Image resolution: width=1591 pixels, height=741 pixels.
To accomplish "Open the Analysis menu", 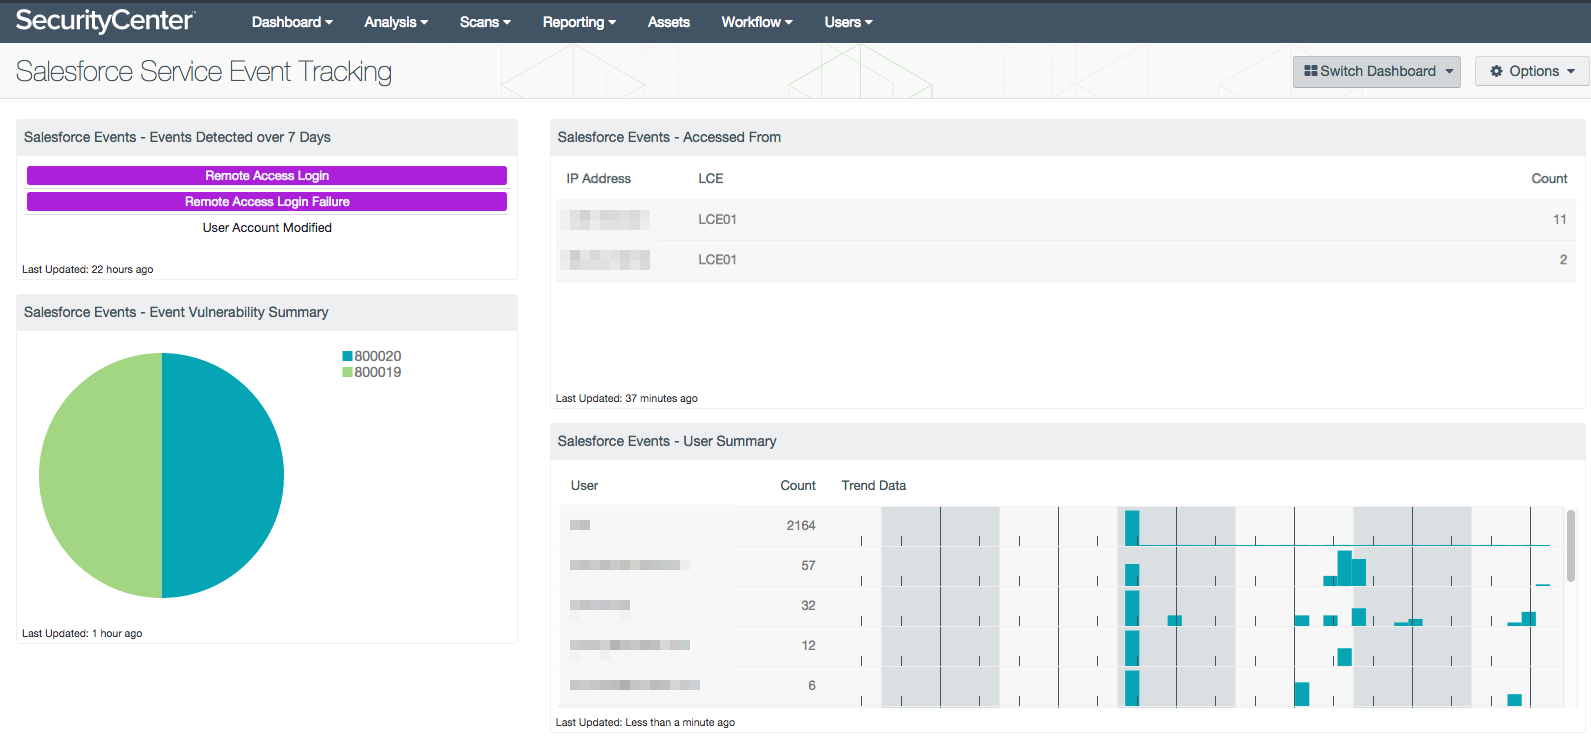I will click(x=396, y=22).
